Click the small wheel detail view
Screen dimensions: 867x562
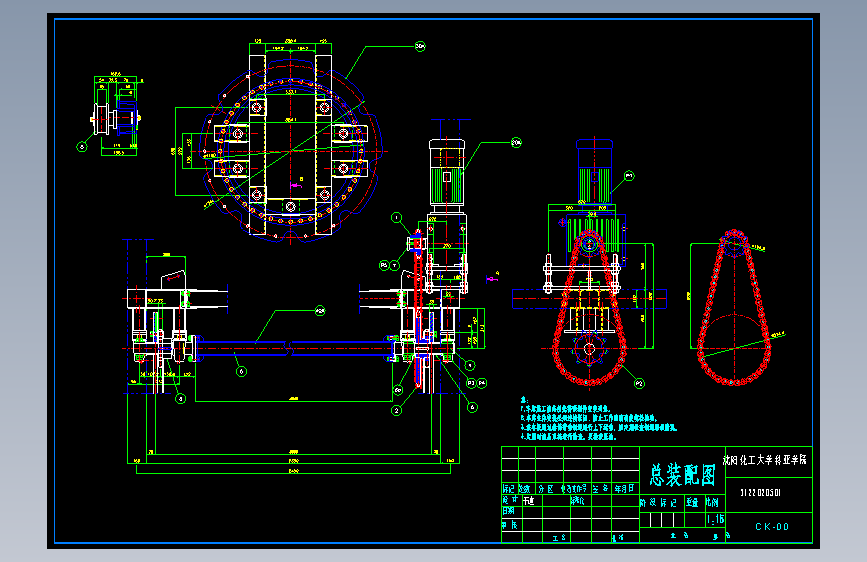[116, 117]
